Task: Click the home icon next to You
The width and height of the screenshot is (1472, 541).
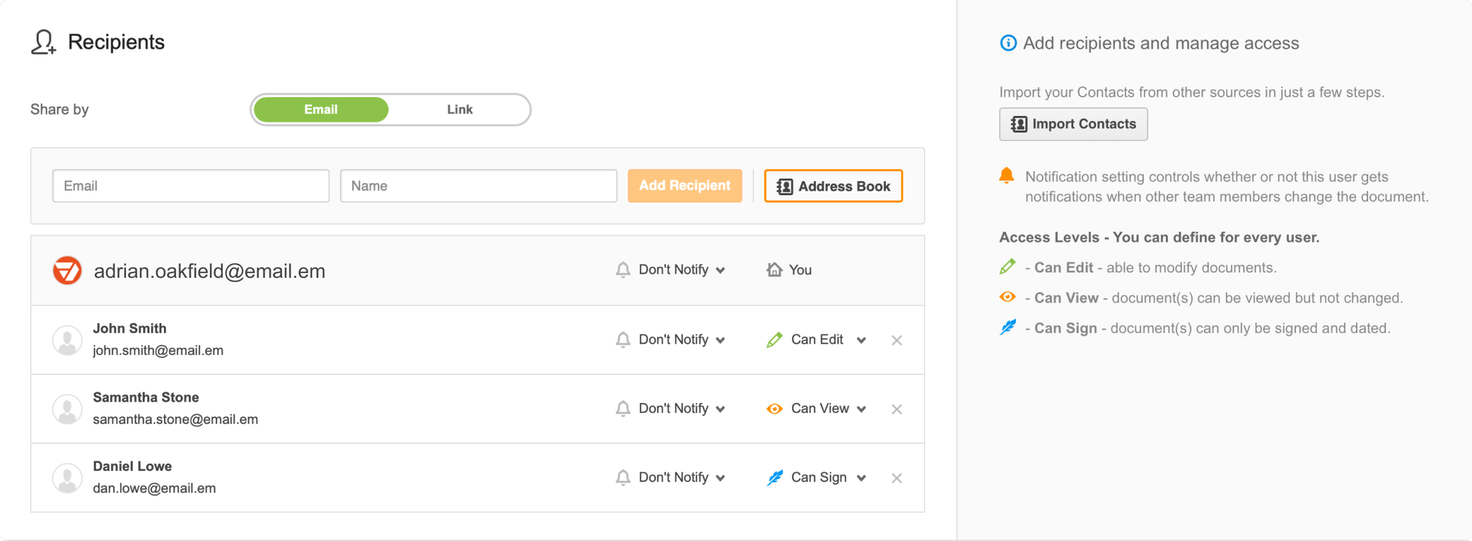Action: (774, 270)
